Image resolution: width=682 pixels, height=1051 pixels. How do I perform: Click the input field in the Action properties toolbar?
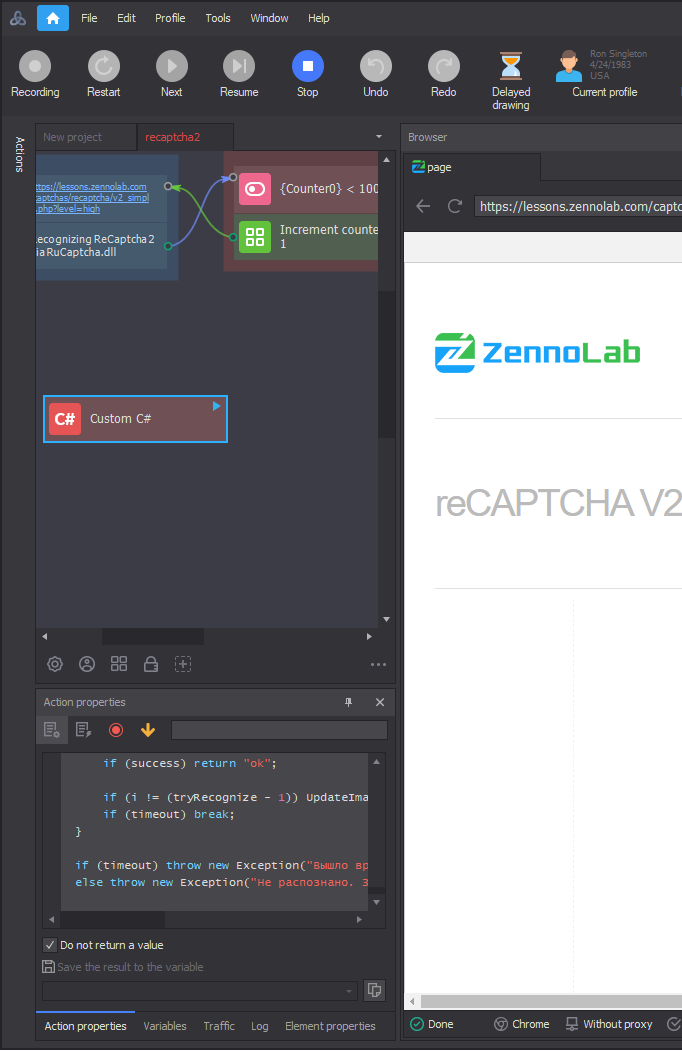coord(280,730)
